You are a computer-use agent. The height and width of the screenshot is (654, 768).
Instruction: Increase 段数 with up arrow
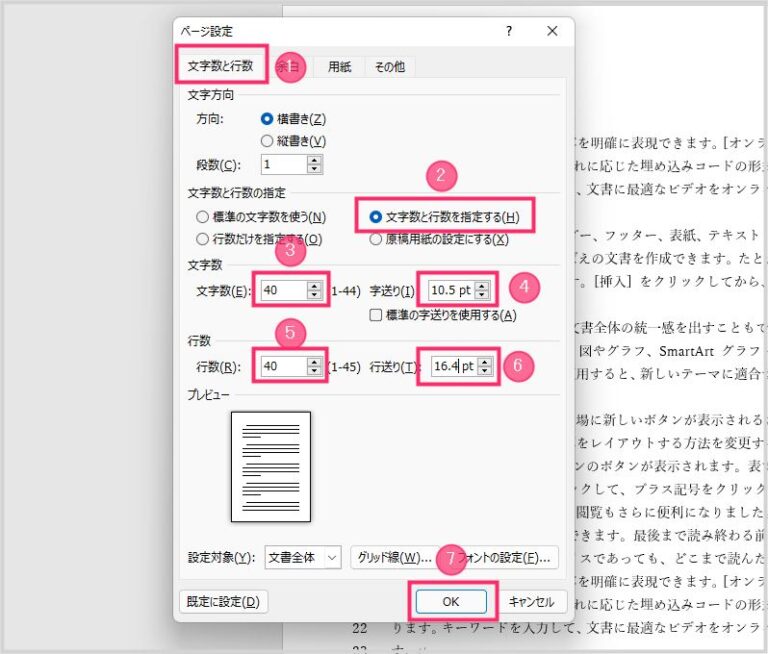(314, 160)
